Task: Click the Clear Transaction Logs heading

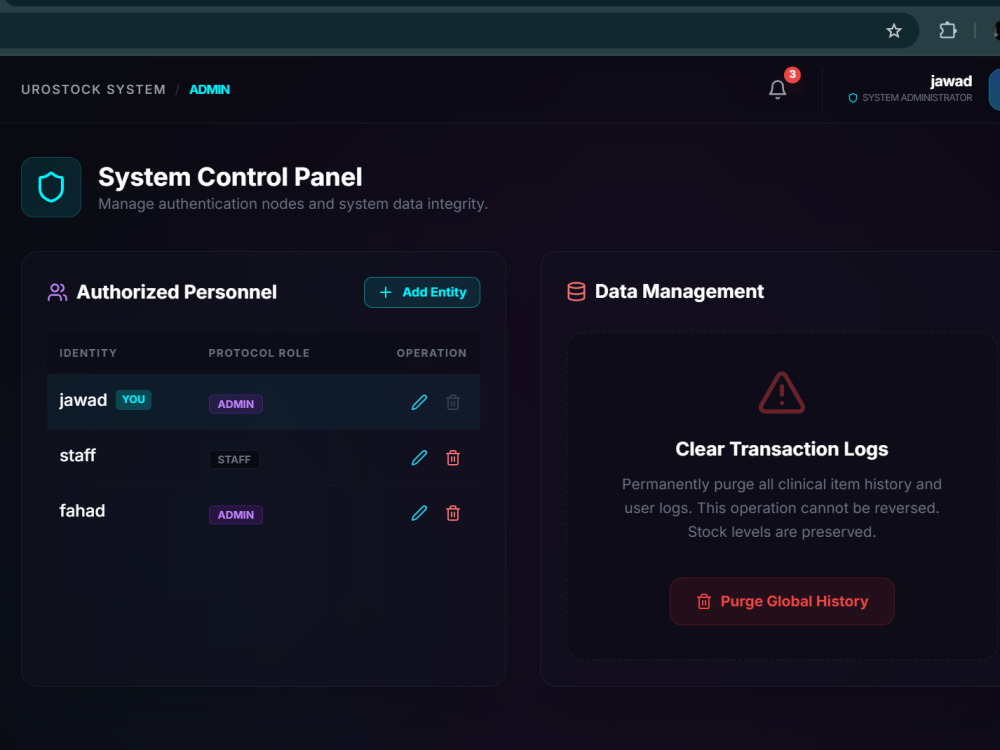Action: (782, 449)
